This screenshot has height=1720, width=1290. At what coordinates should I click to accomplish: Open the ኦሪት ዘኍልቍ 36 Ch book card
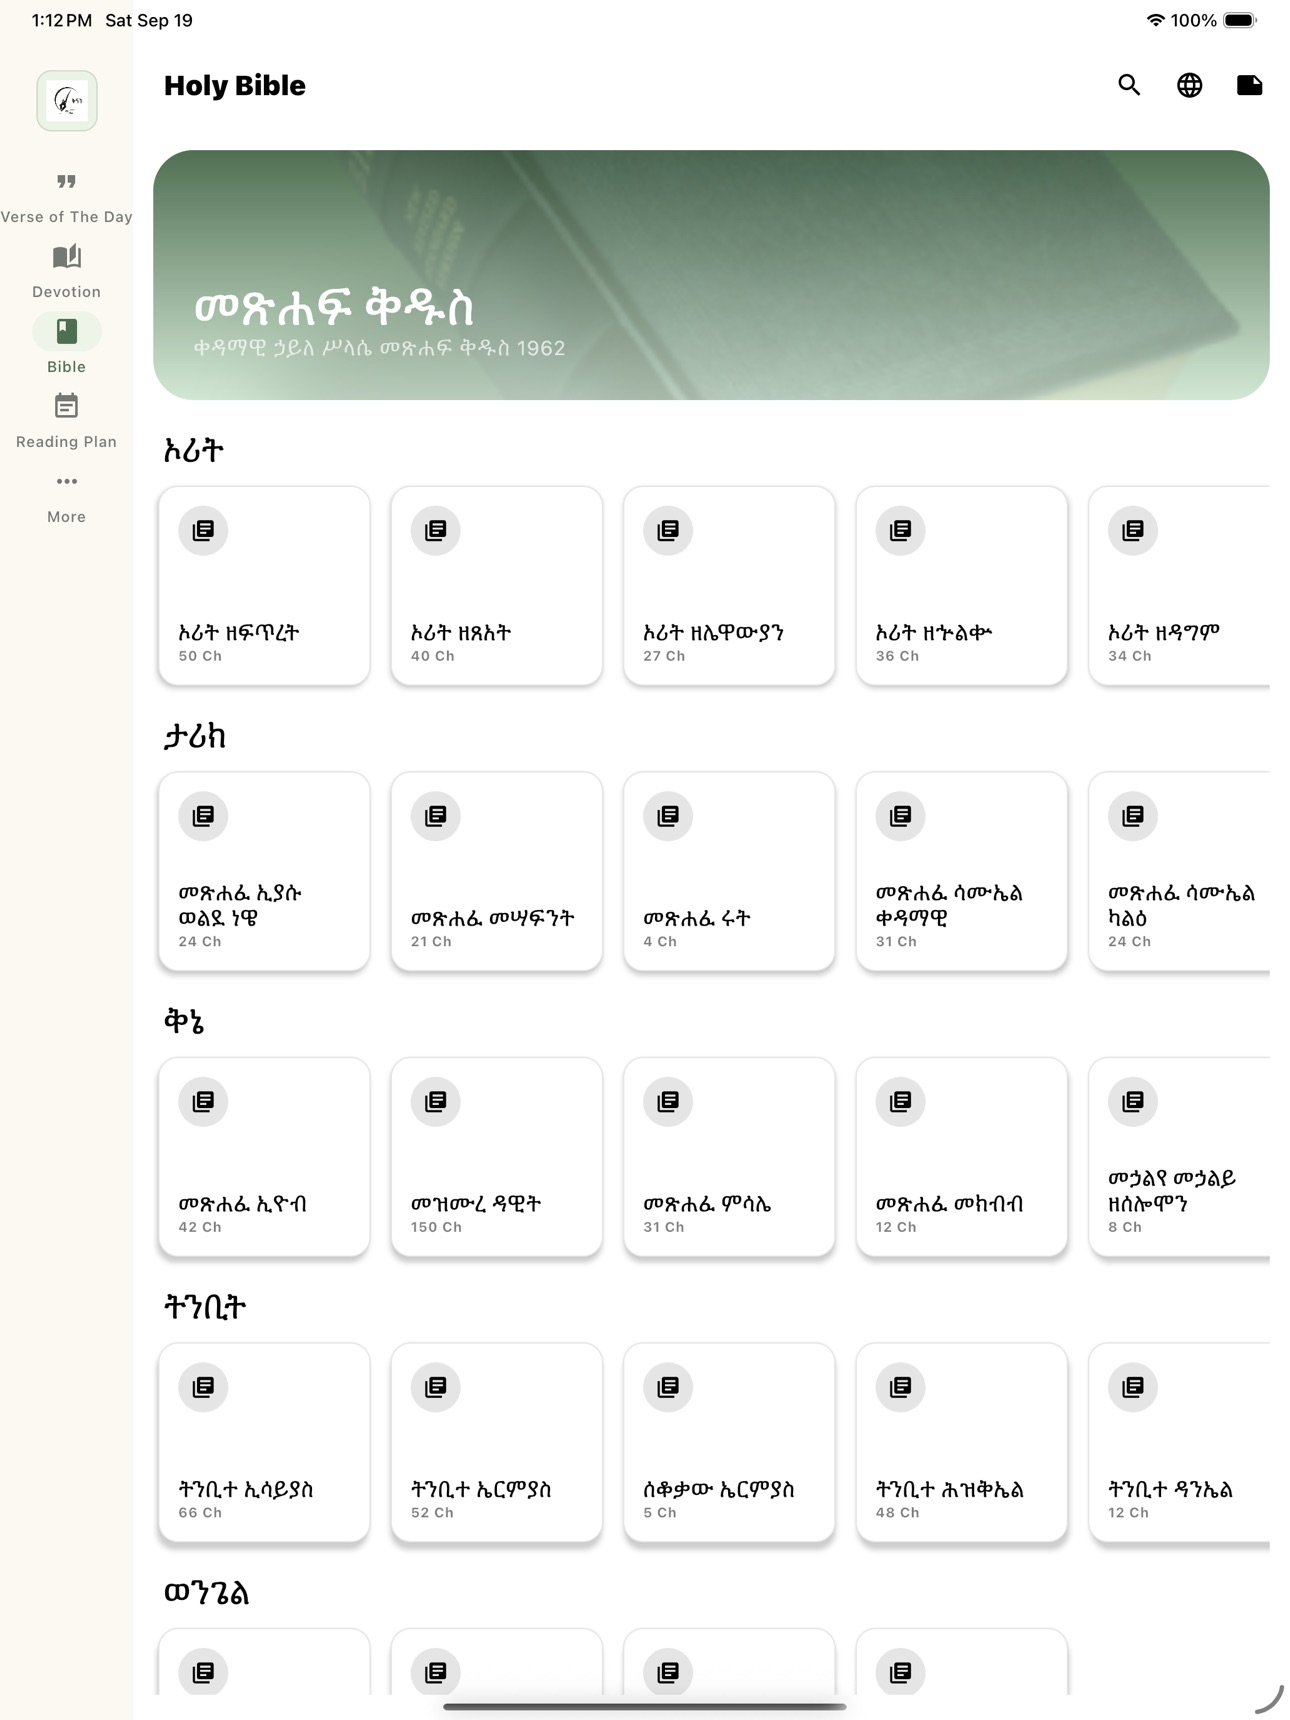pos(962,586)
